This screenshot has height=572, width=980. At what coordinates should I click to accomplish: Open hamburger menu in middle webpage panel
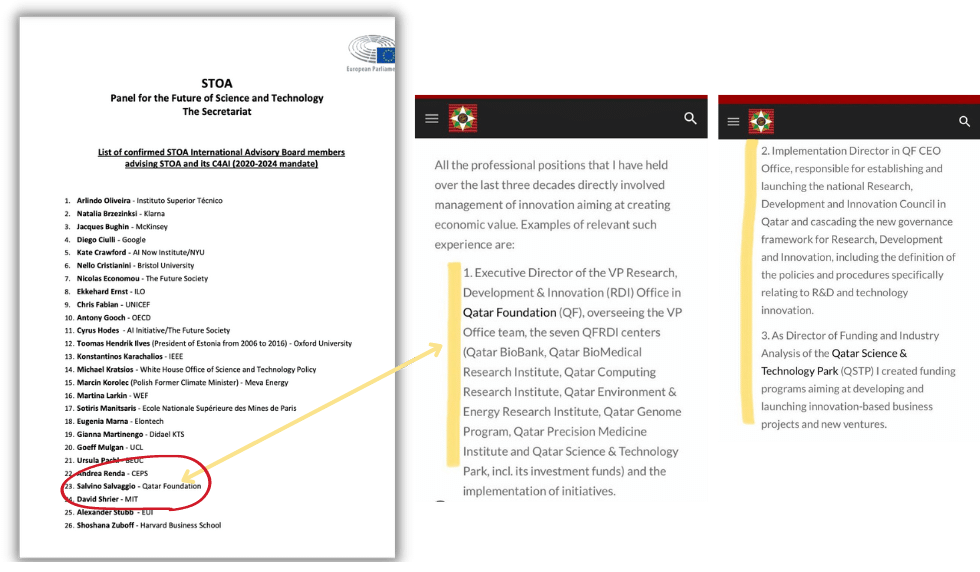(432, 118)
